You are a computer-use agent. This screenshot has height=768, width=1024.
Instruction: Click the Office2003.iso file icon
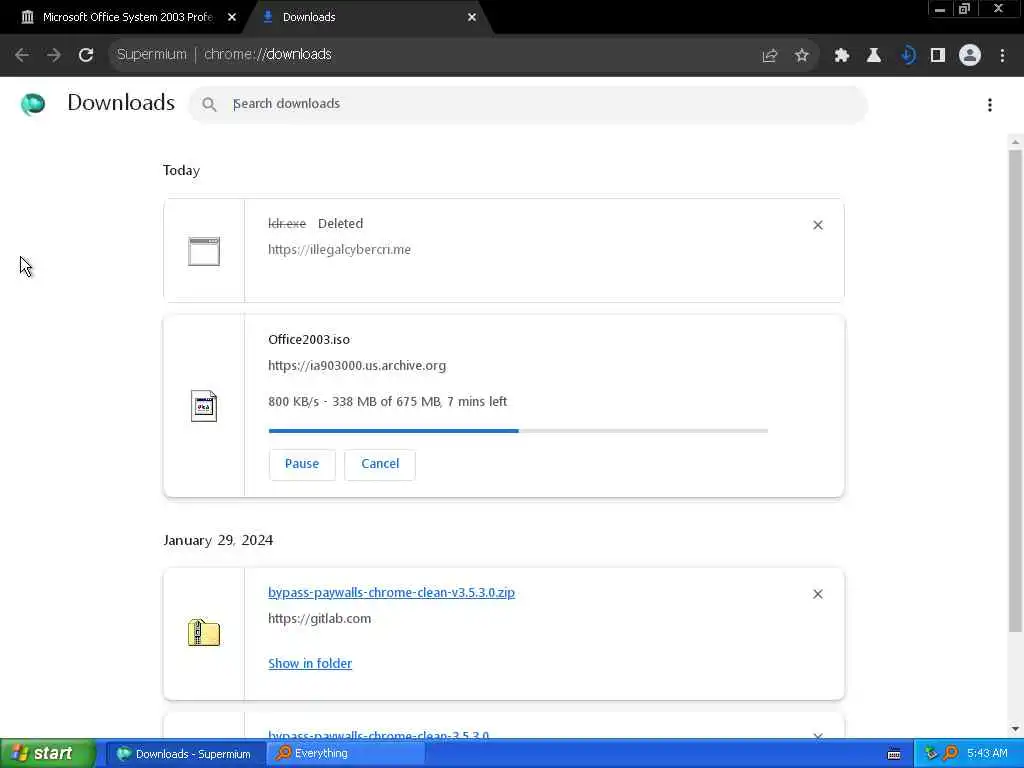point(204,406)
